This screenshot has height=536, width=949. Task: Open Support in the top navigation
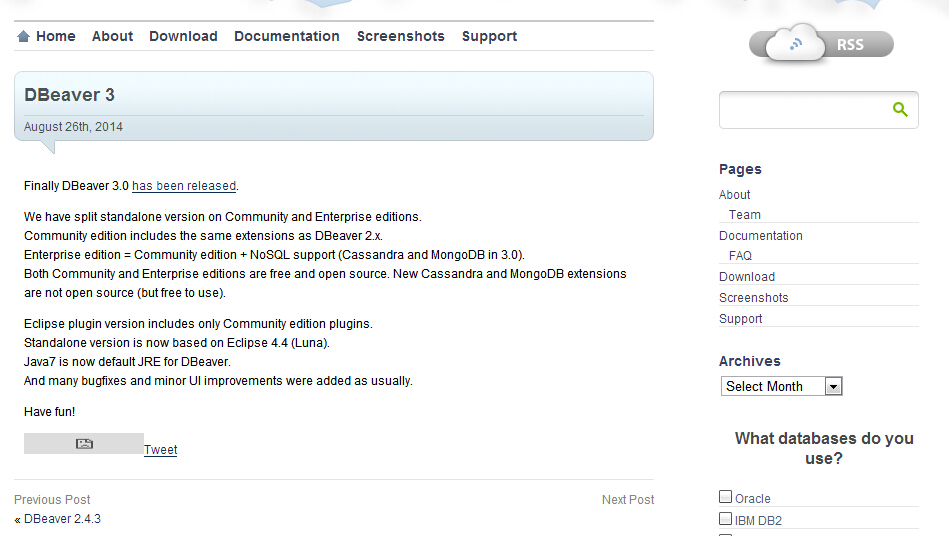pos(489,36)
